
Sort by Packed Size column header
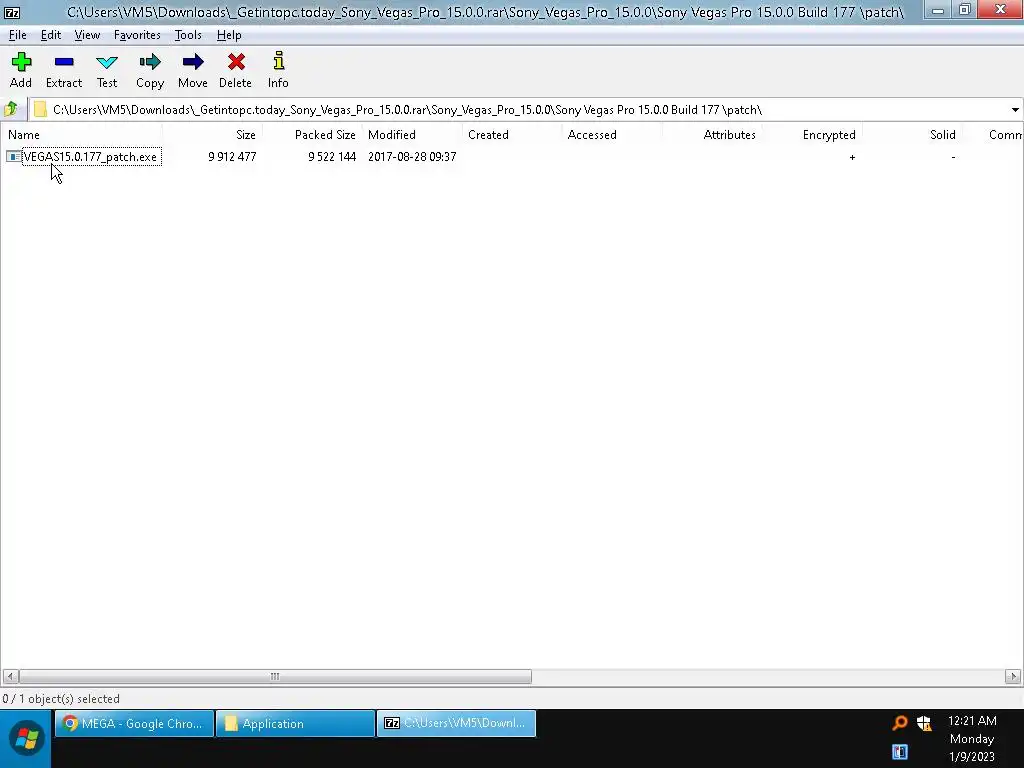pos(312,135)
